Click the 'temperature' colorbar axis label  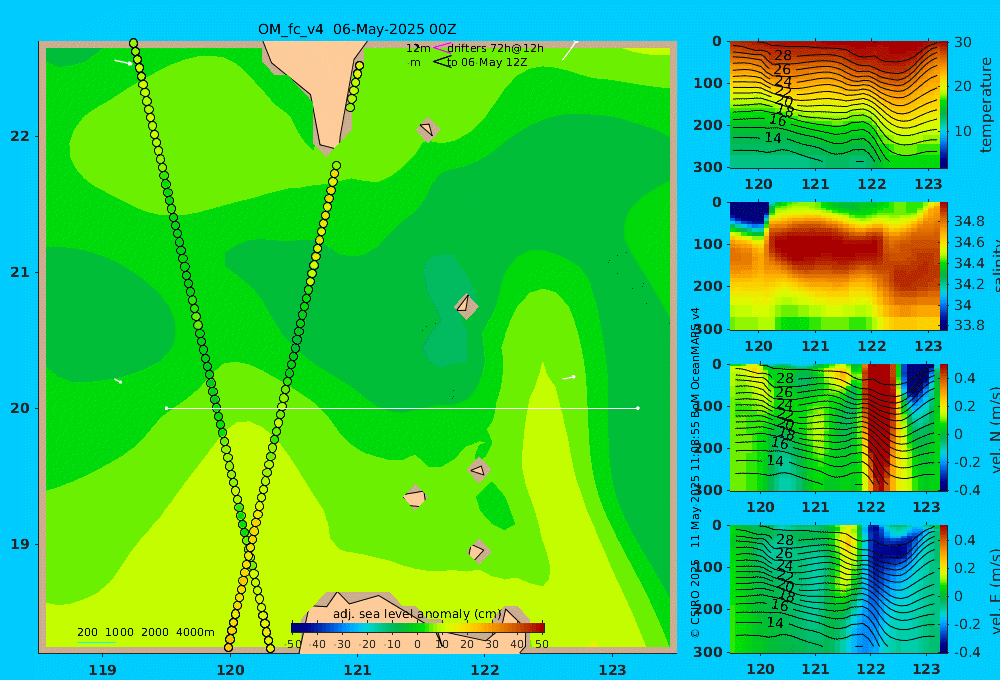986,105
